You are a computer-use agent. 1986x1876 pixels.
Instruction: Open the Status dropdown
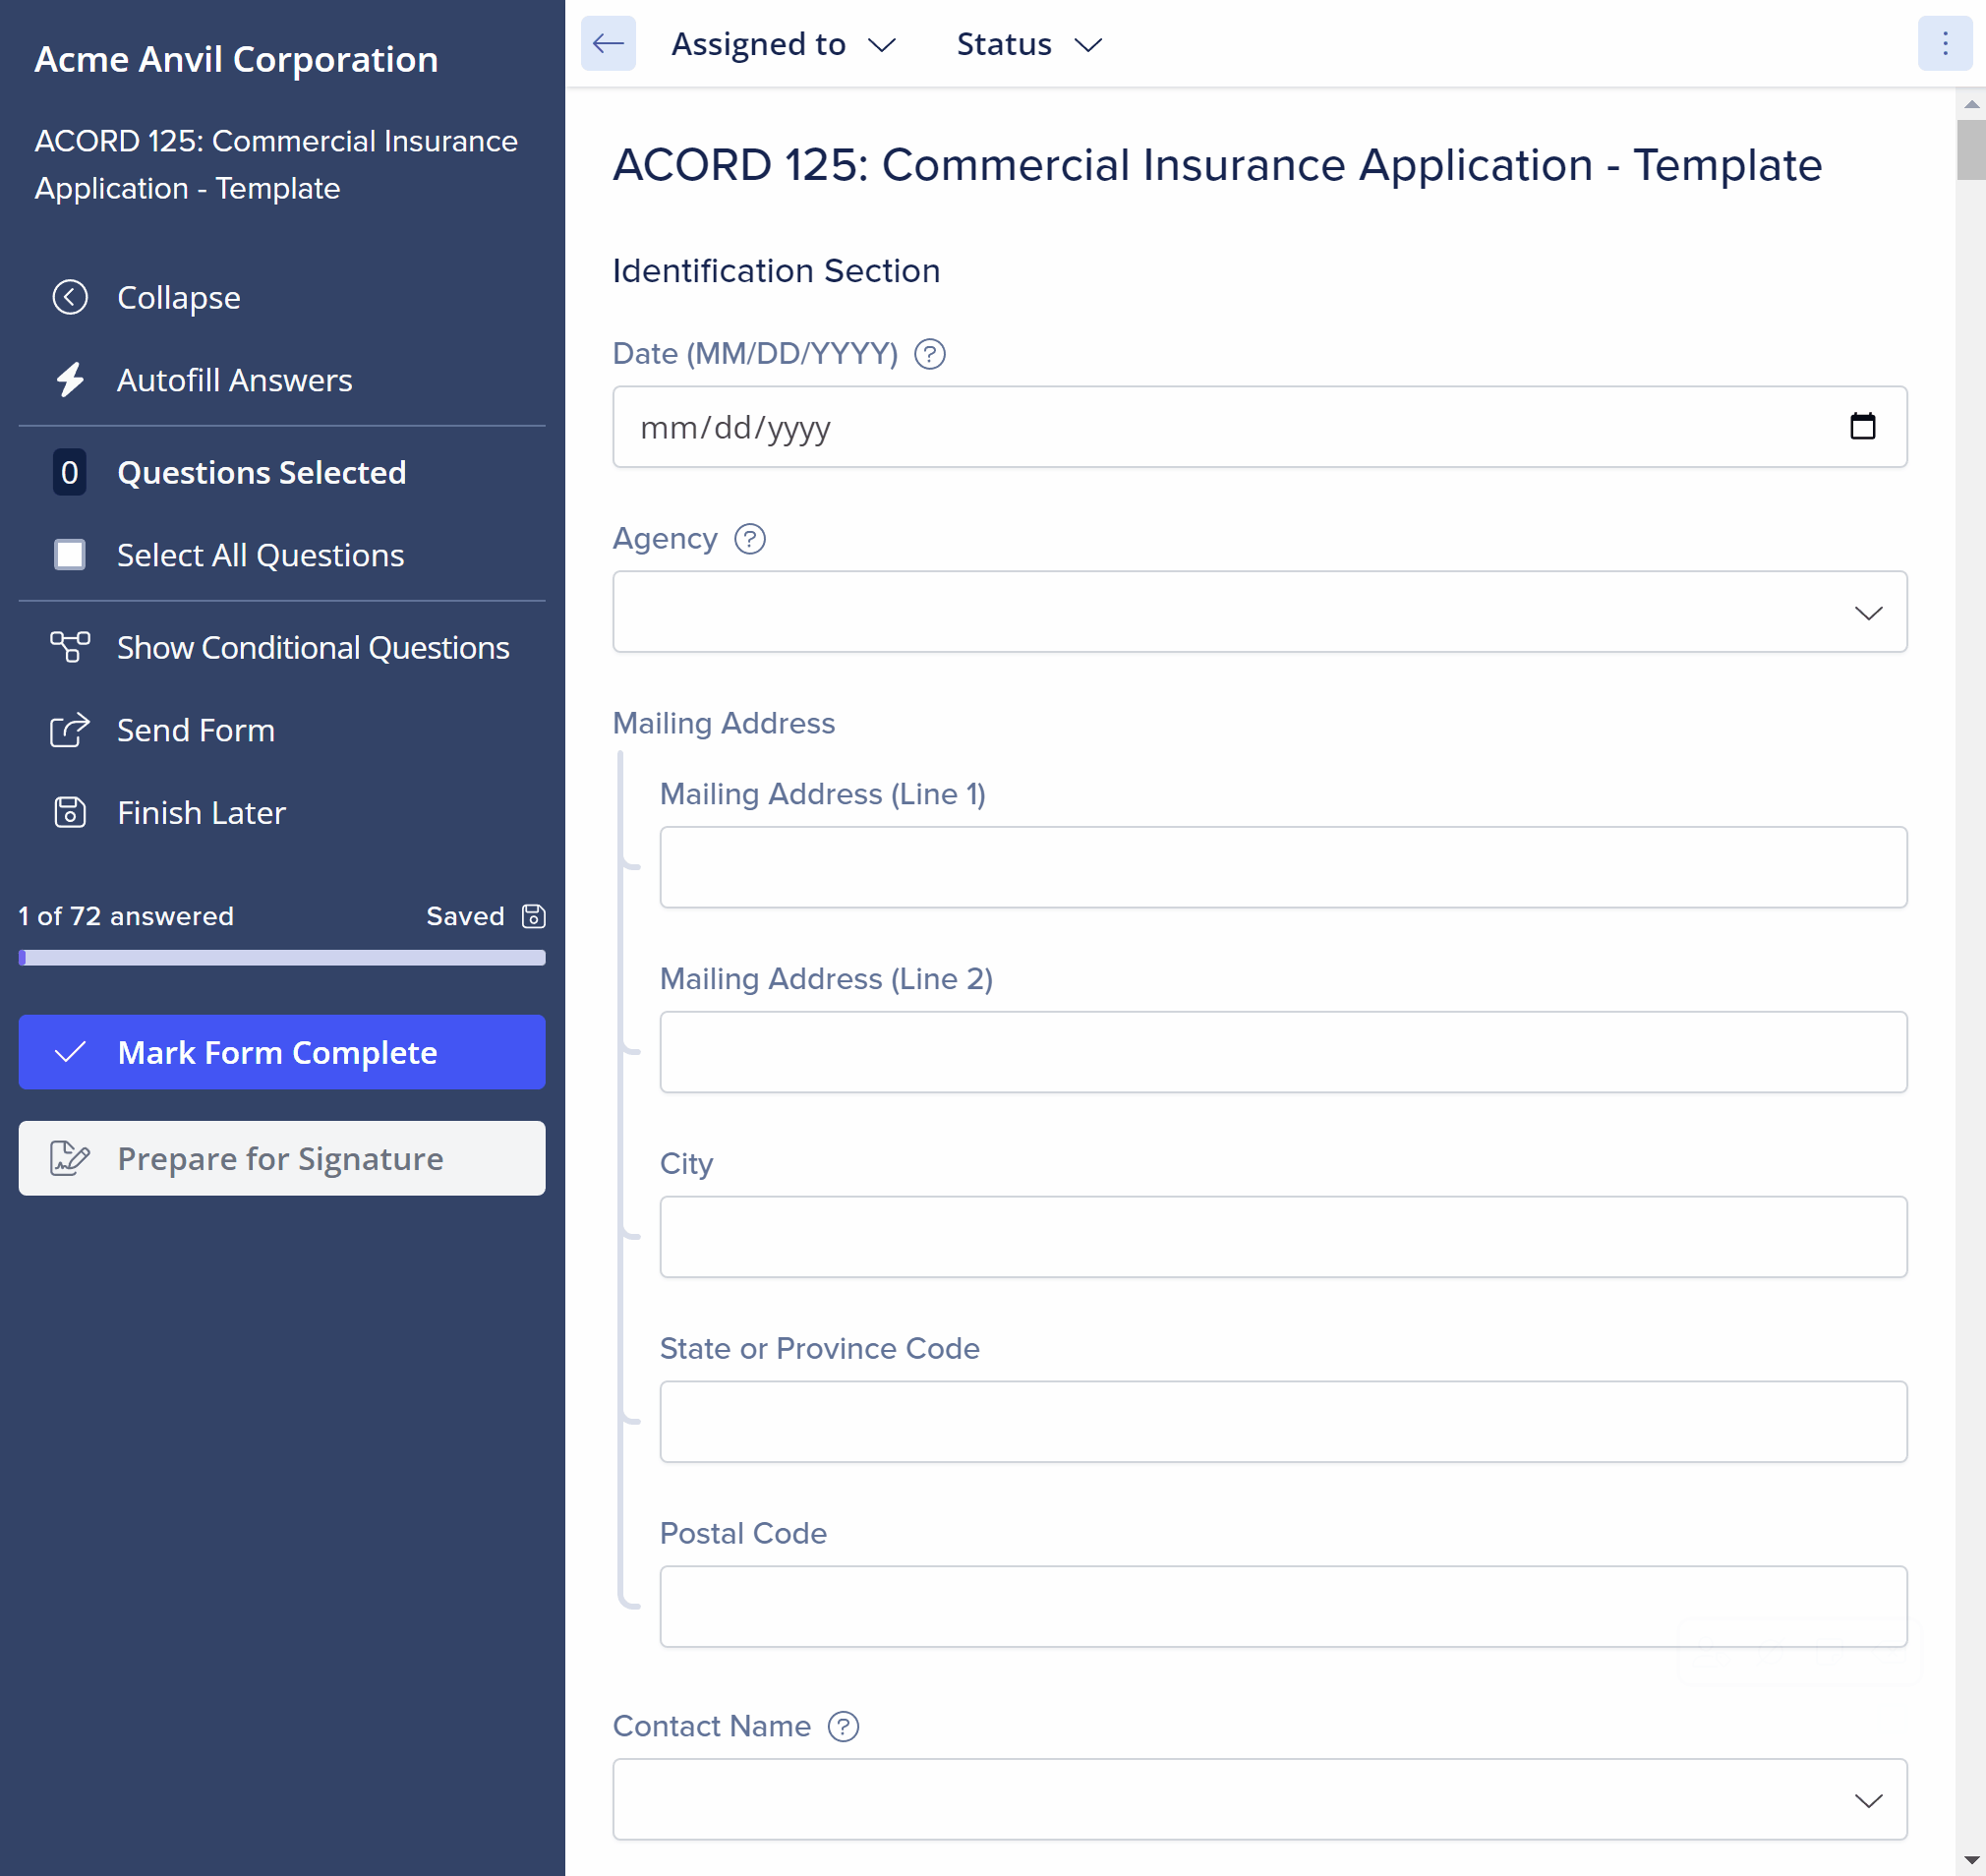pyautogui.click(x=1029, y=44)
